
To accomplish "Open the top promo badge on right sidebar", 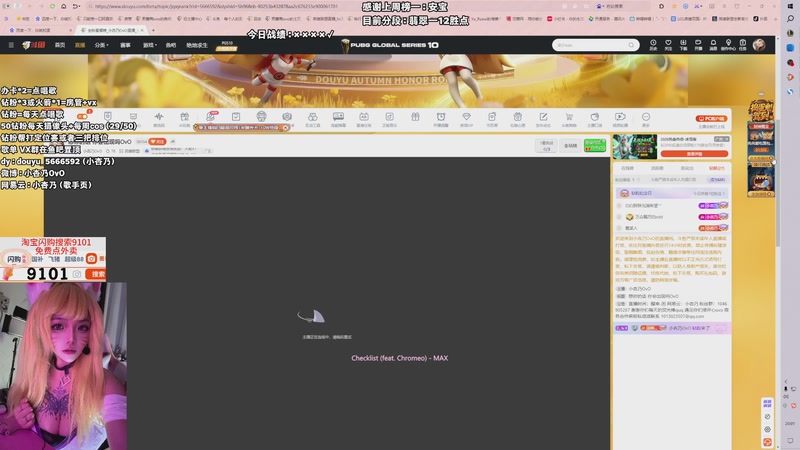I will tap(761, 111).
